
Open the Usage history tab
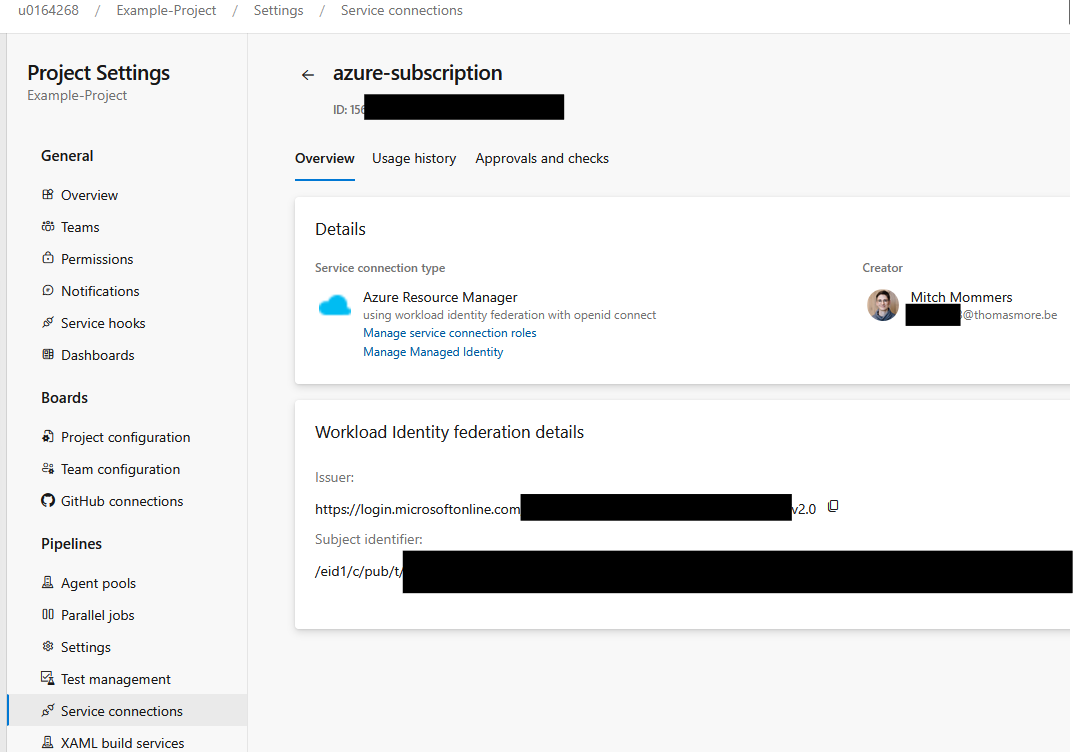[x=414, y=159]
